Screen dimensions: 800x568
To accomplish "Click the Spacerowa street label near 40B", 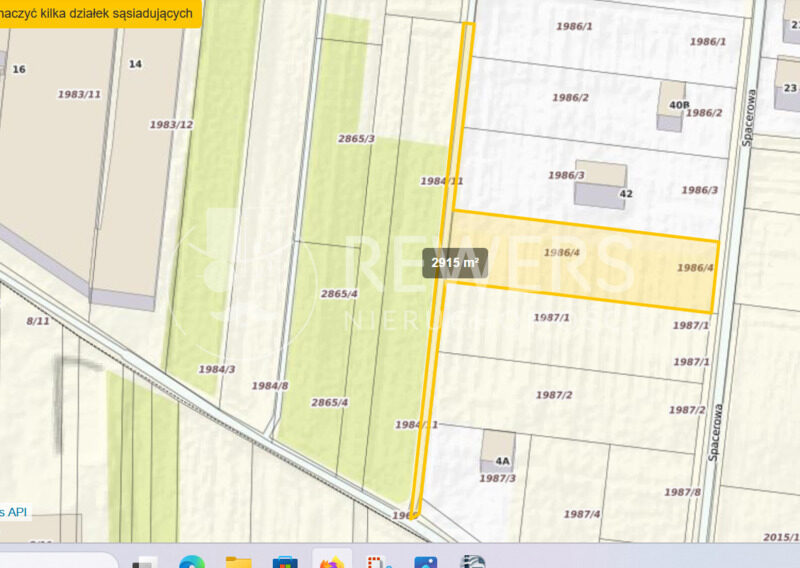I will click(748, 118).
